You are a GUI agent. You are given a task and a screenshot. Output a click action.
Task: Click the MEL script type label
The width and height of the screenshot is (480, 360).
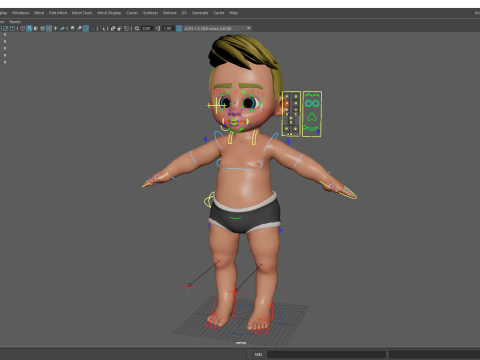(258, 354)
